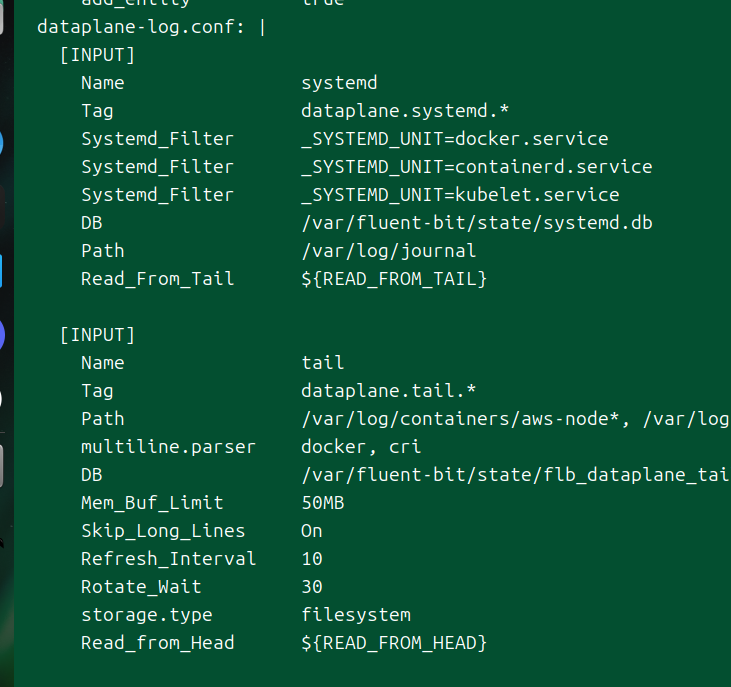Click the storage.type filesystem value
This screenshot has width=731, height=687.
356,615
